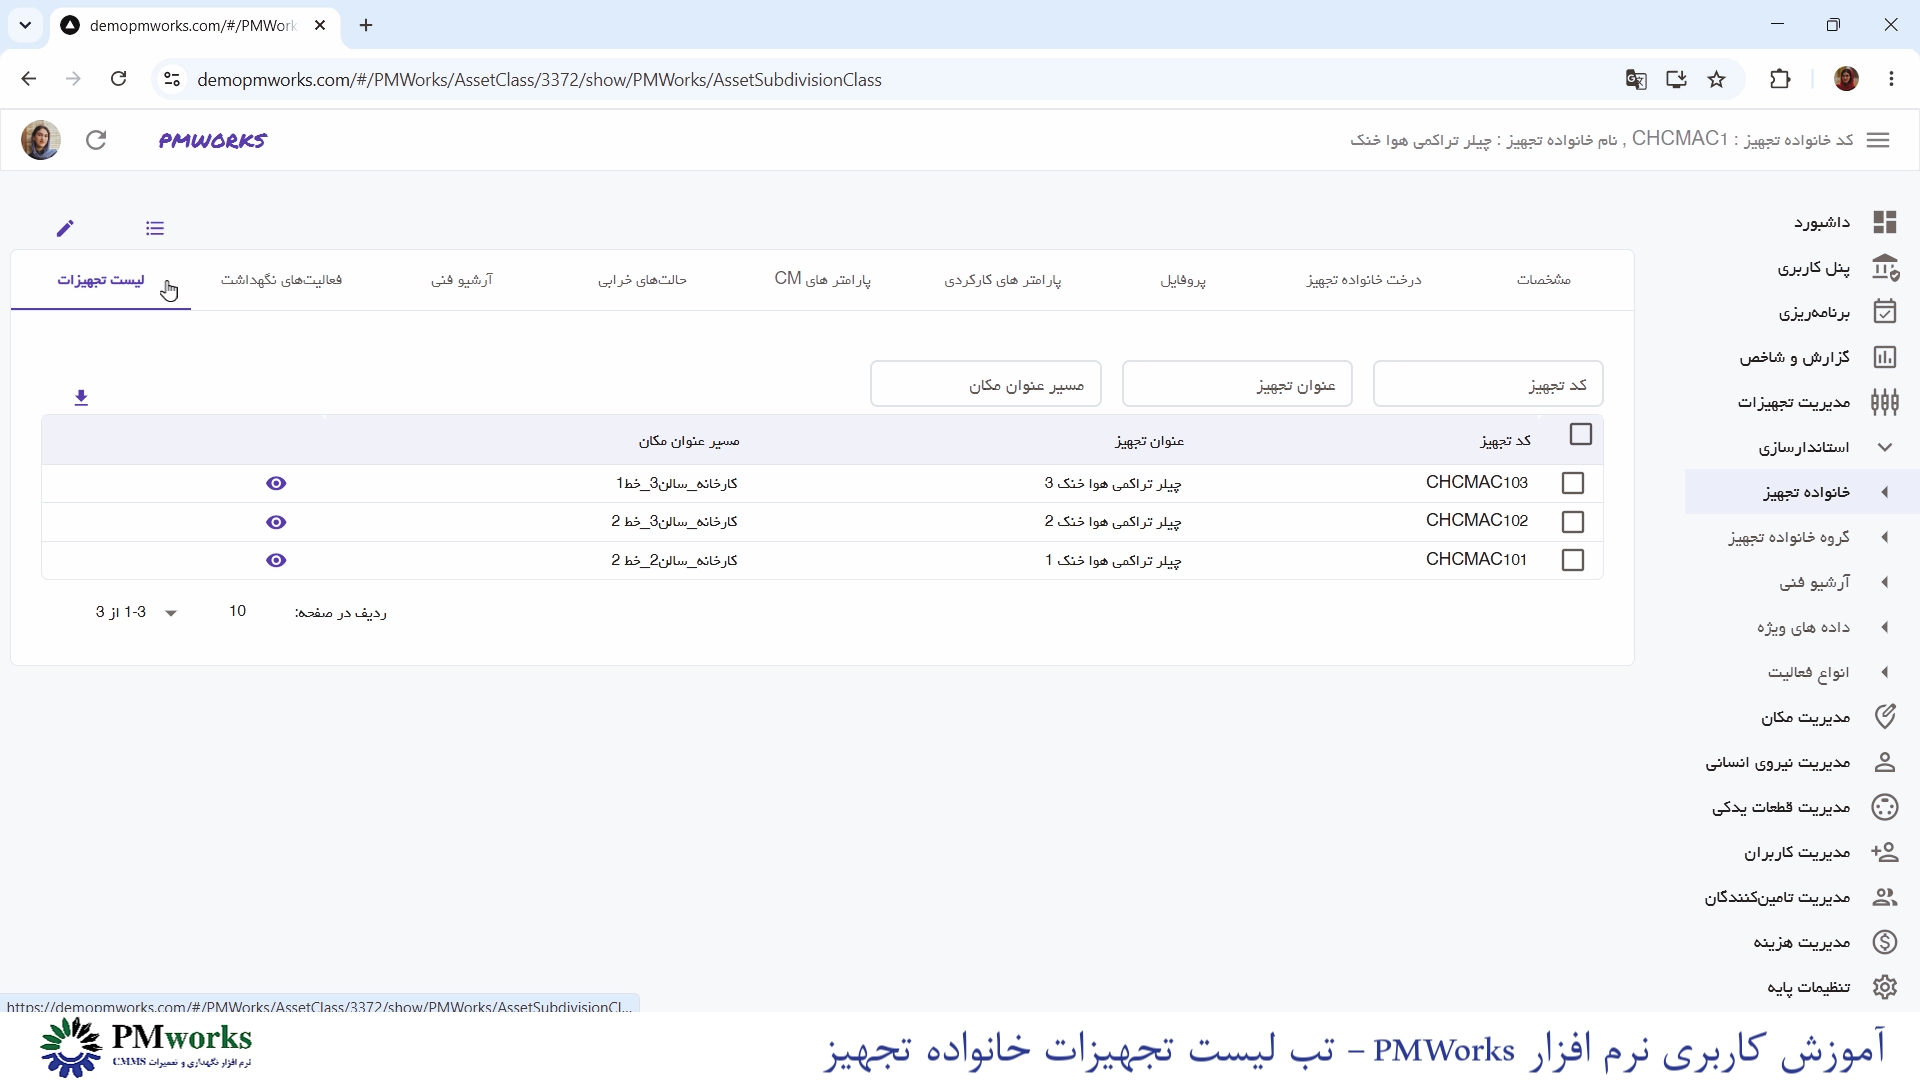The height and width of the screenshot is (1080, 1920).
Task: Tick the checkbox for CHCMAC101
Action: click(x=1573, y=560)
